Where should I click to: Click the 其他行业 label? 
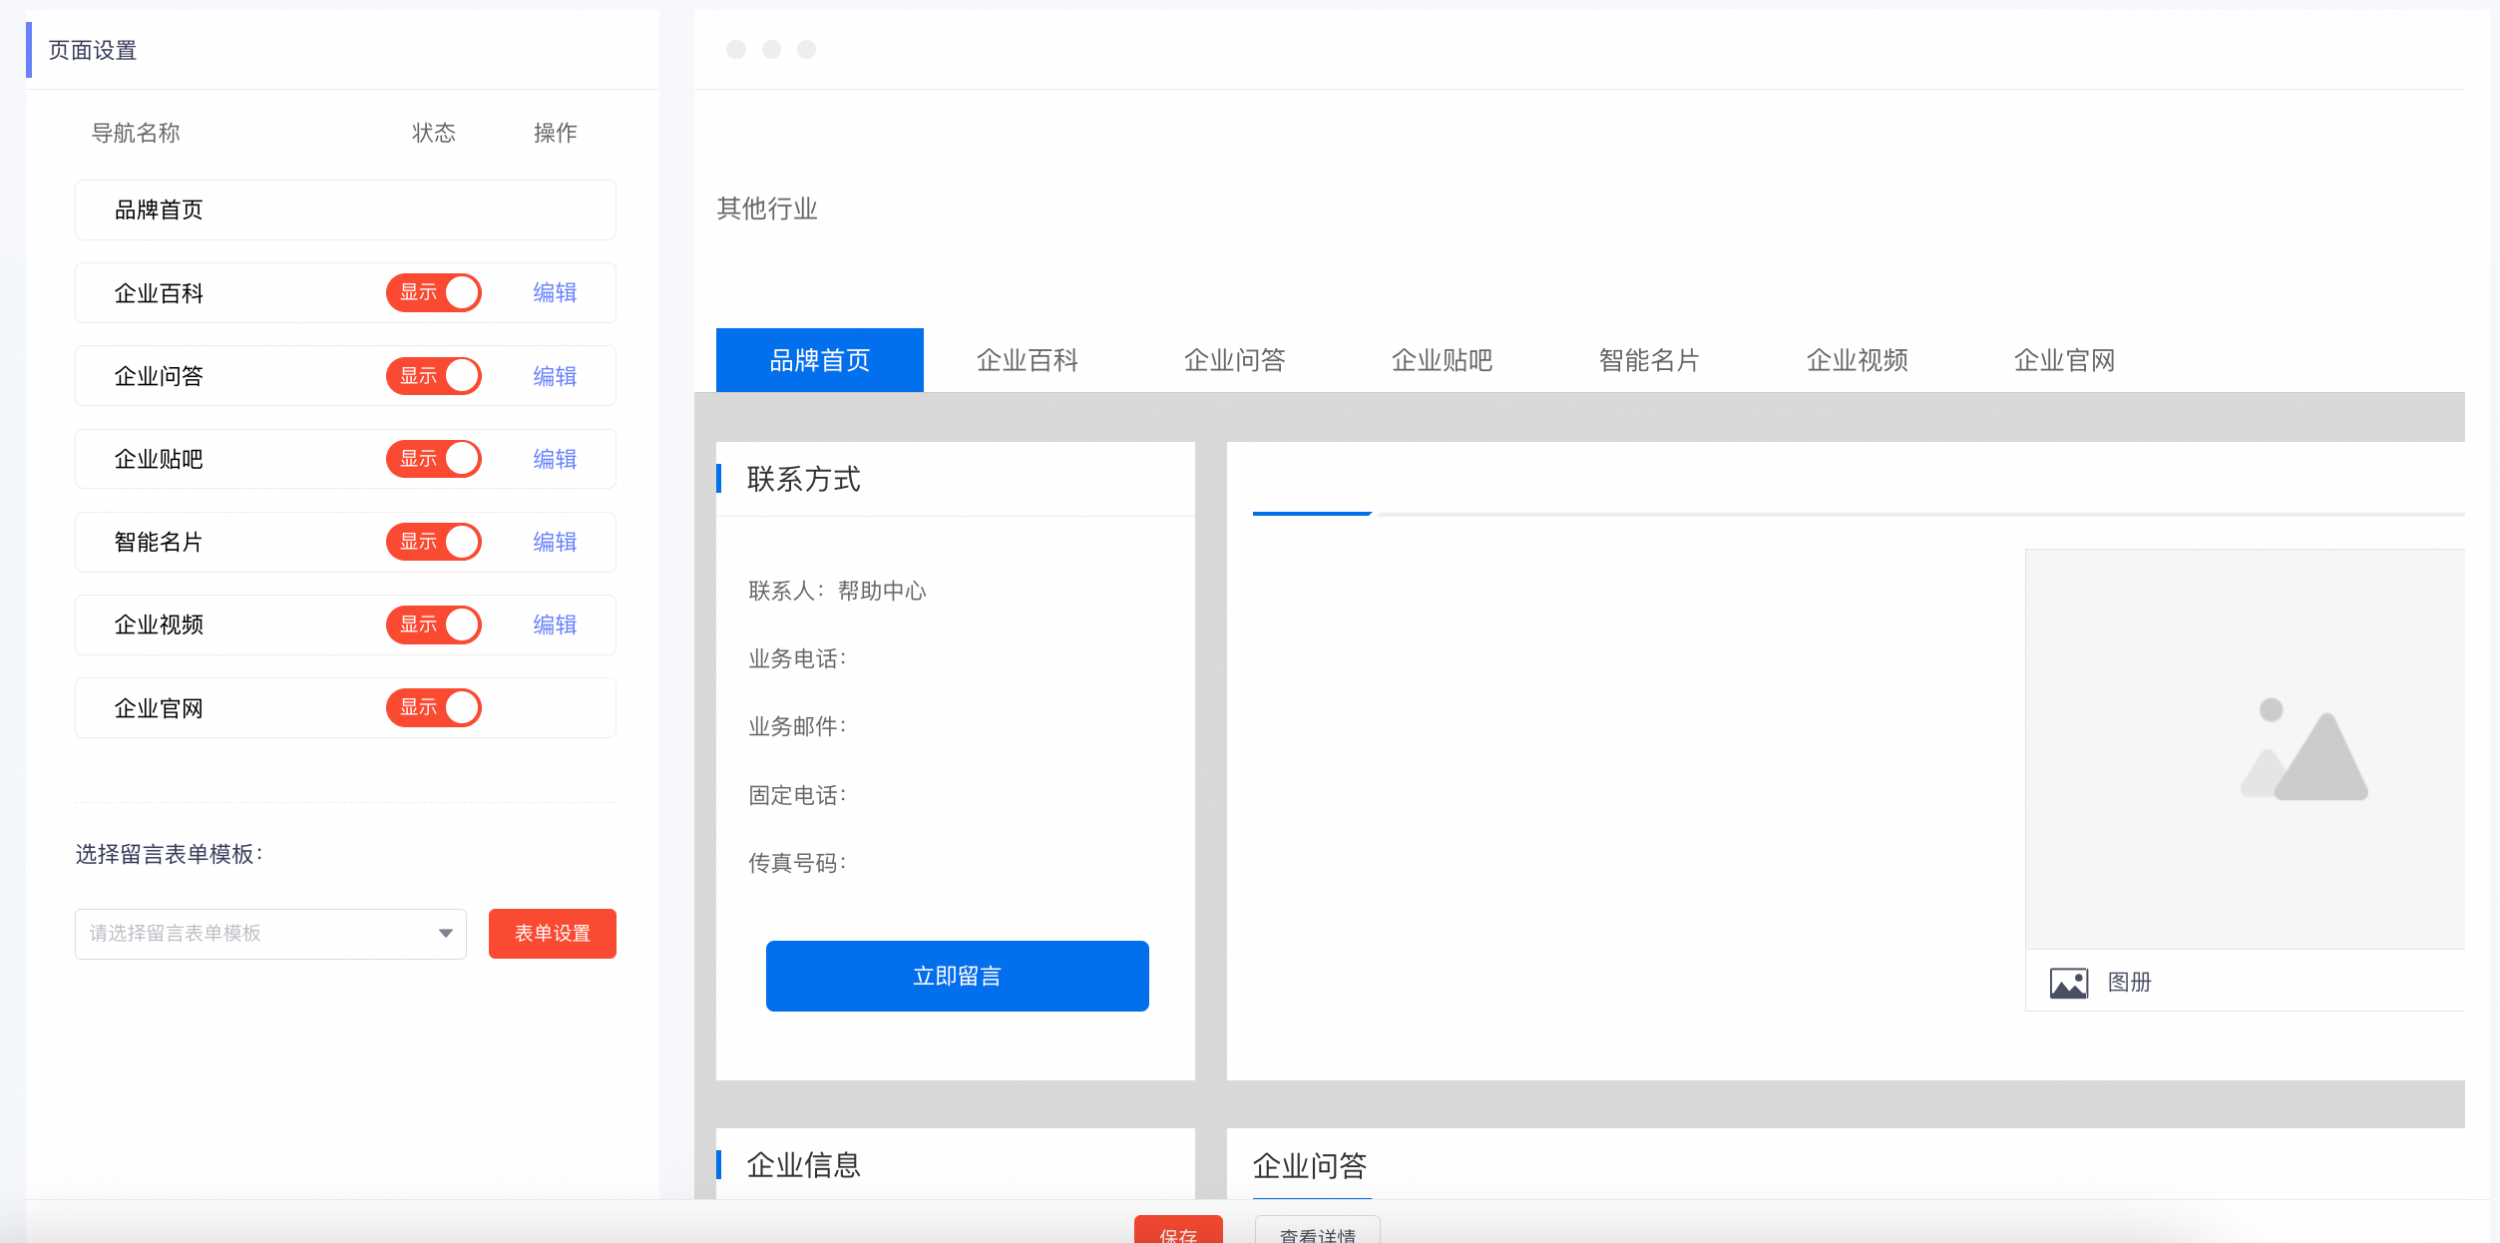point(767,208)
